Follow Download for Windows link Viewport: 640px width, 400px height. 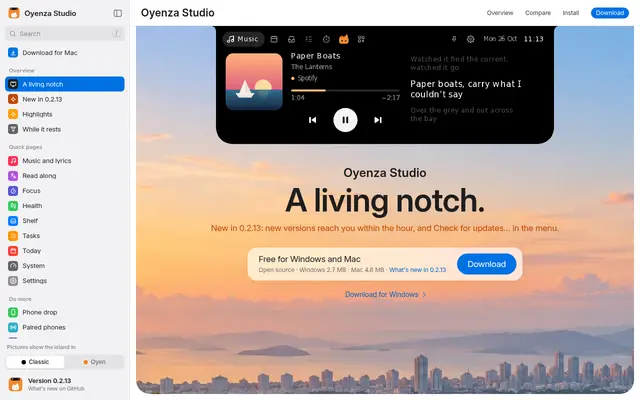point(385,294)
